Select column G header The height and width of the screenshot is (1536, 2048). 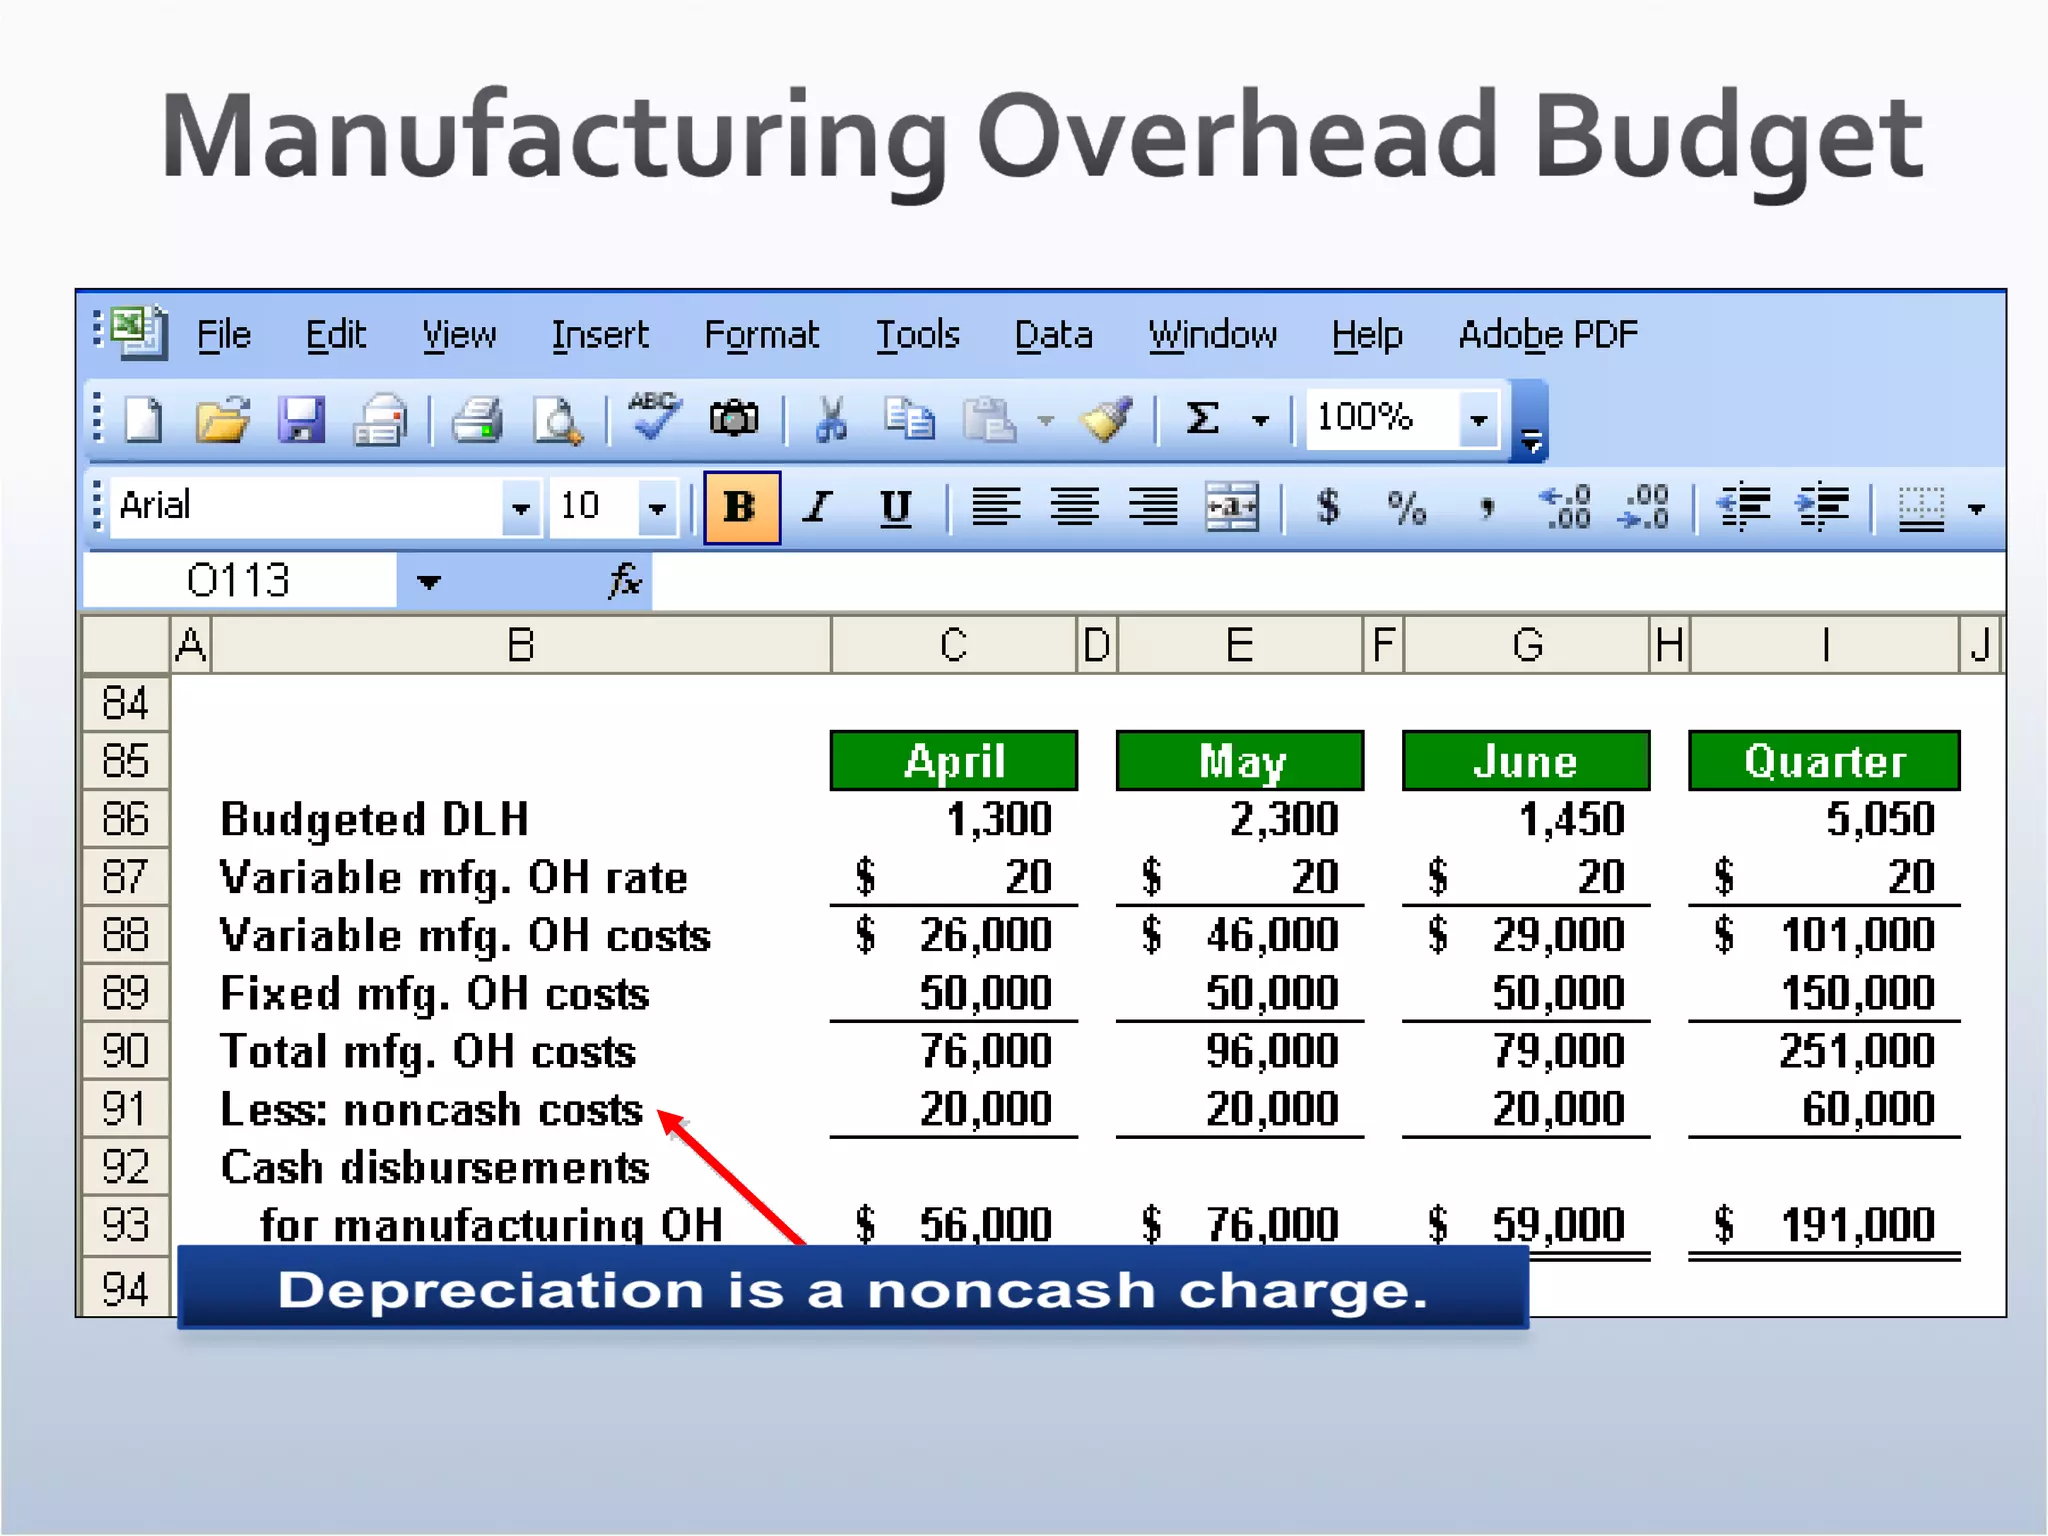[1526, 645]
